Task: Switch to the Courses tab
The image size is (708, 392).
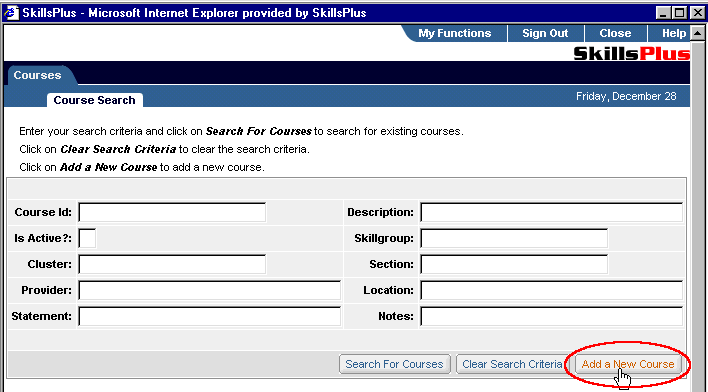Action: coord(37,75)
